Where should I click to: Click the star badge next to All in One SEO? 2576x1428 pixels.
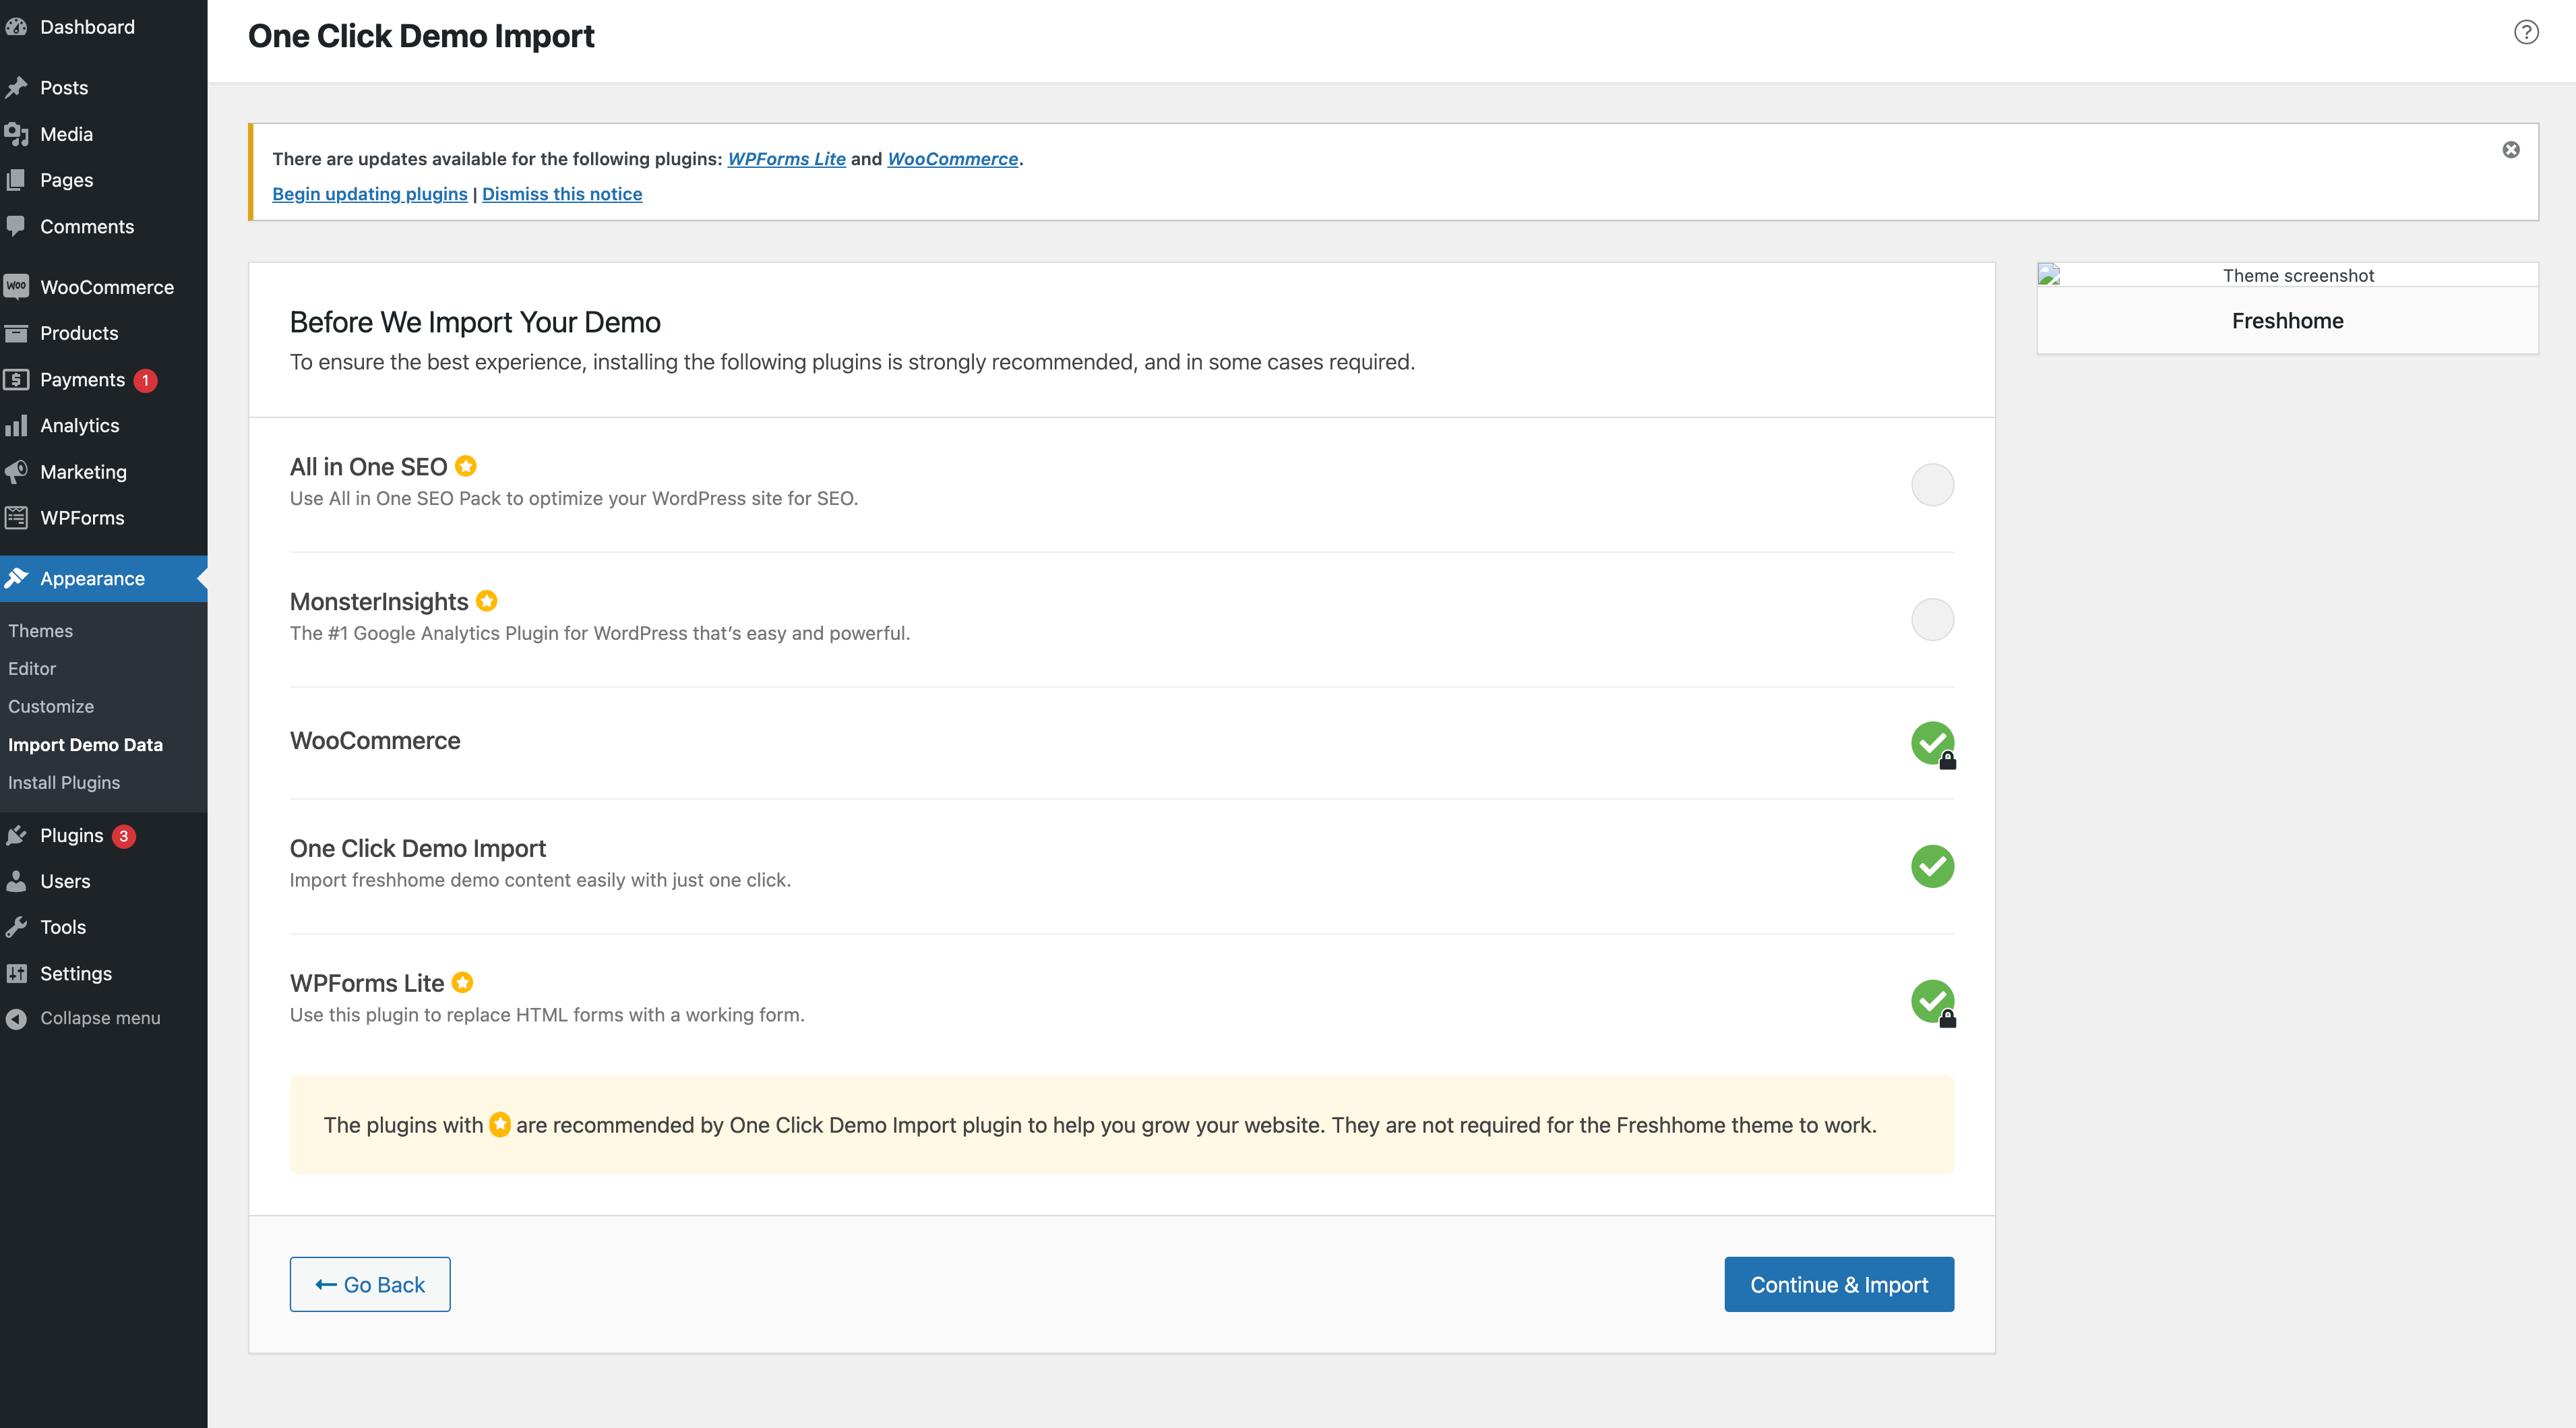coord(466,466)
